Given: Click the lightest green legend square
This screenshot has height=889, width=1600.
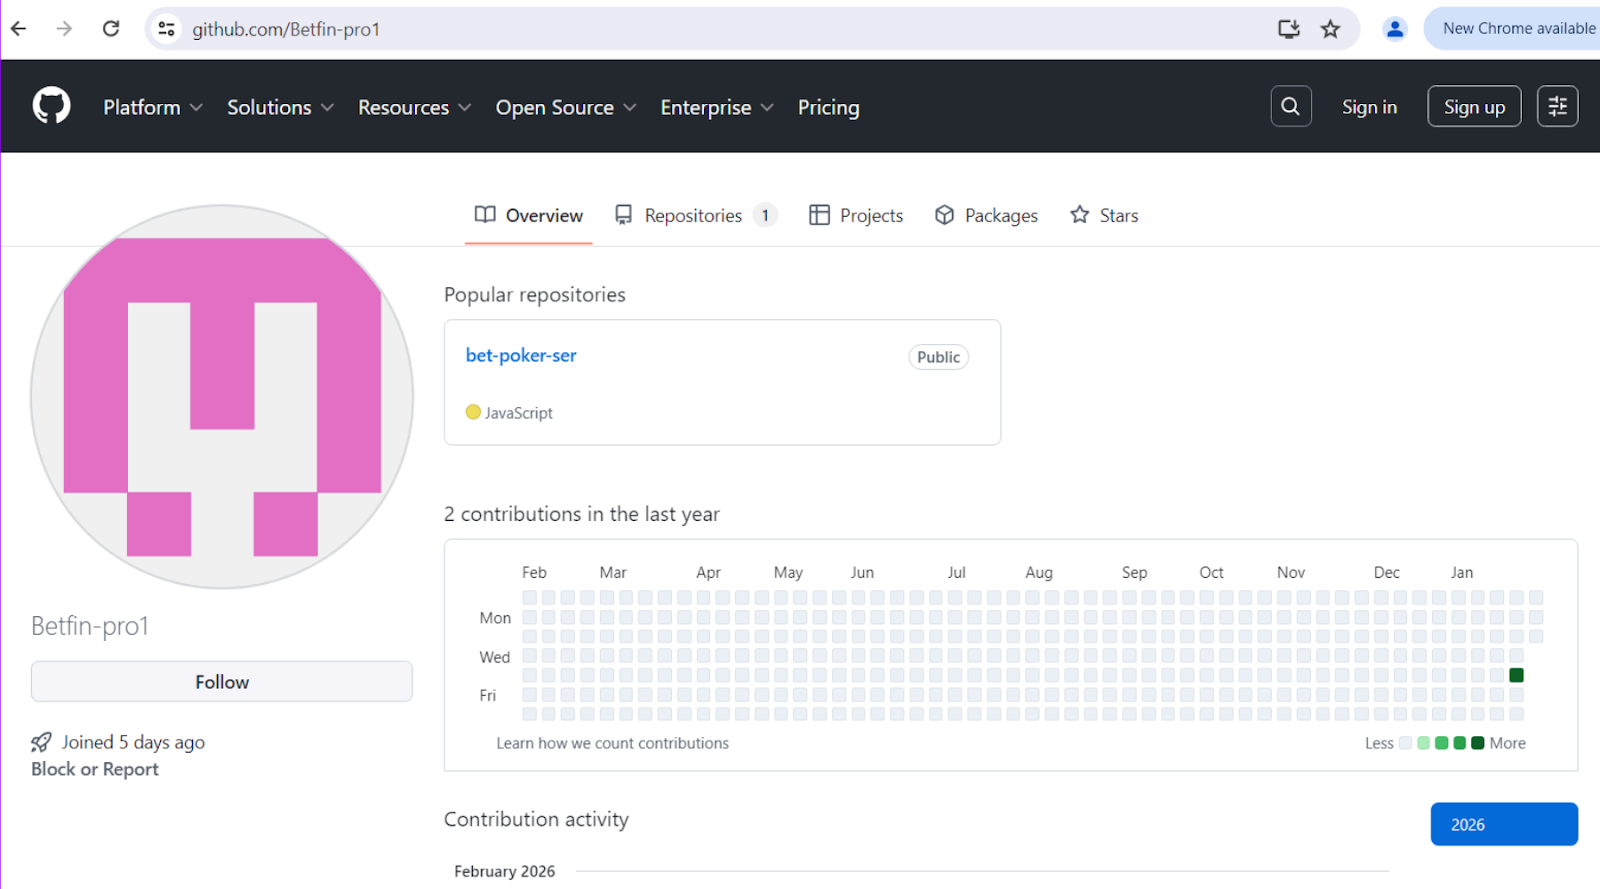Looking at the screenshot, I should [x=1424, y=743].
